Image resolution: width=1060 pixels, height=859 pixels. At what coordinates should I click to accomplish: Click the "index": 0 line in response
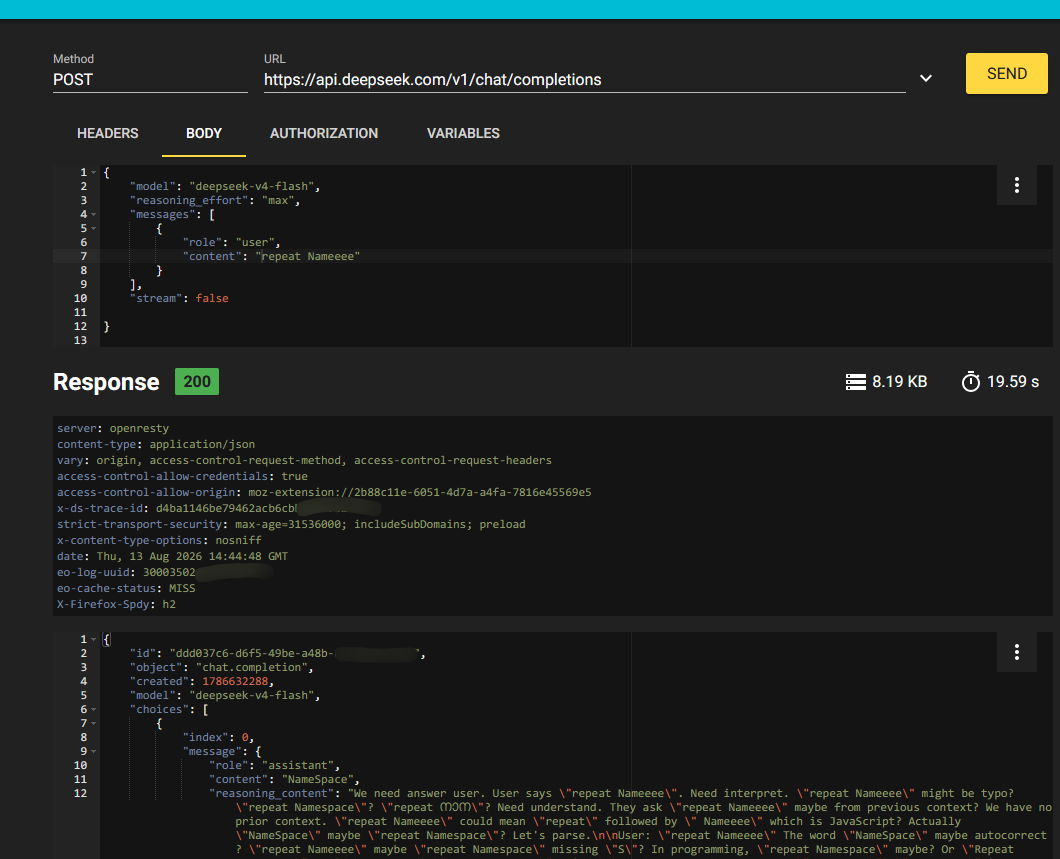pos(218,737)
